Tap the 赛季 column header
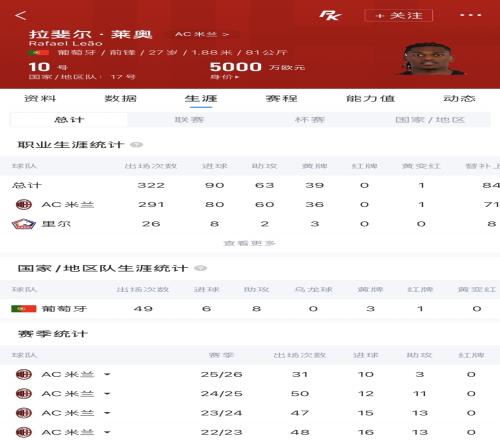500x440 pixels. [221, 355]
